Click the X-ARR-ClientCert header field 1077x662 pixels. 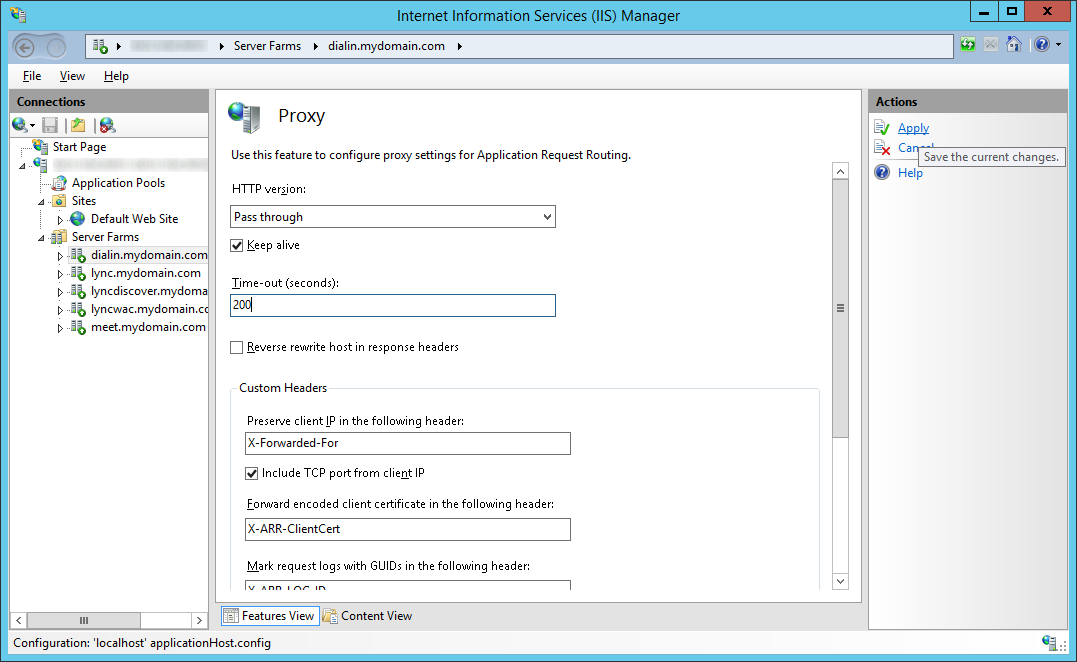point(408,529)
